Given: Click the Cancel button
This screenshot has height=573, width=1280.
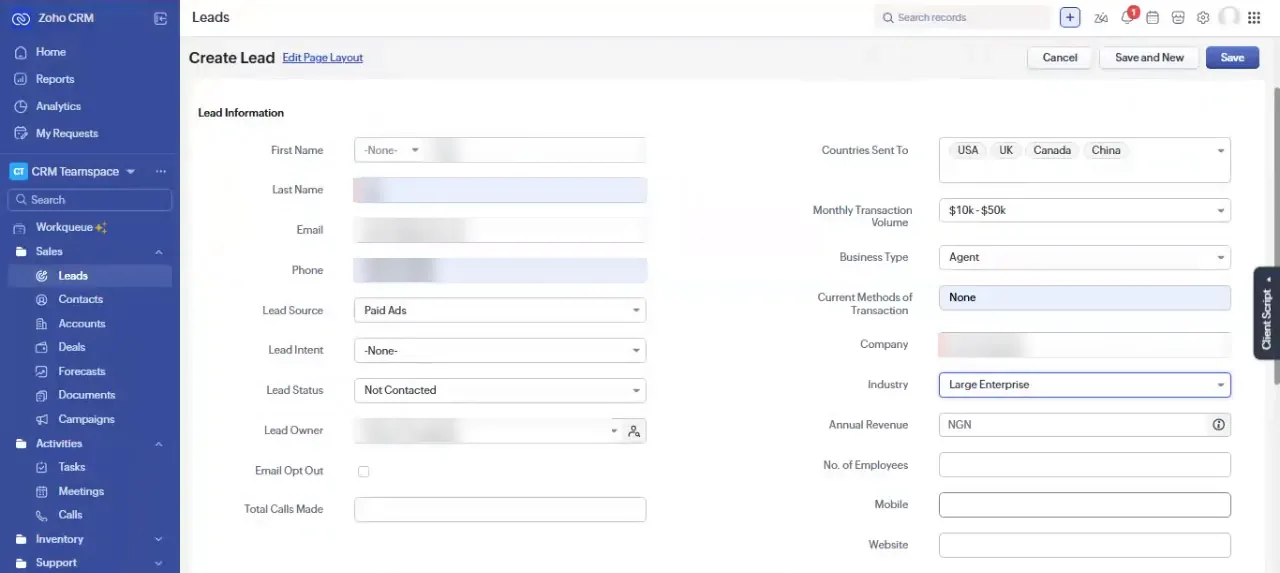Looking at the screenshot, I should click(x=1060, y=58).
